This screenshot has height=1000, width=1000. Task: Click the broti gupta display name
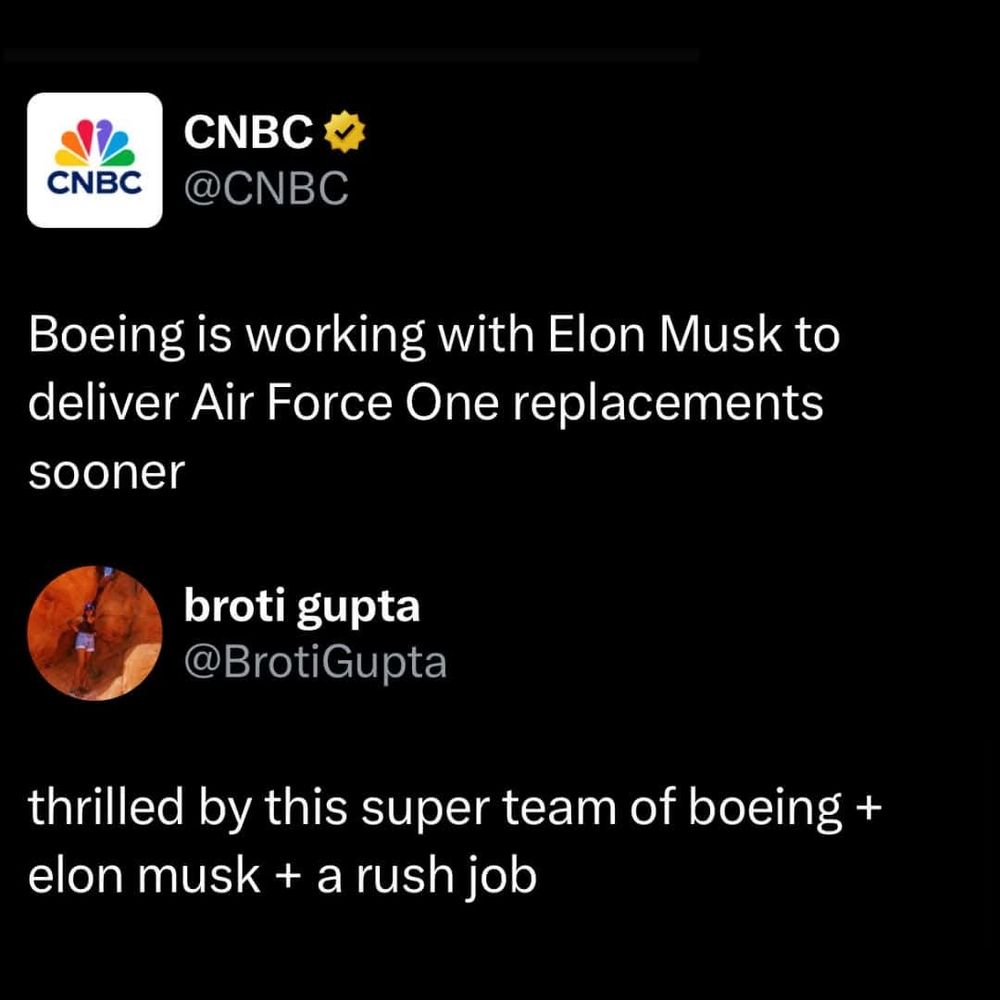pyautogui.click(x=301, y=606)
